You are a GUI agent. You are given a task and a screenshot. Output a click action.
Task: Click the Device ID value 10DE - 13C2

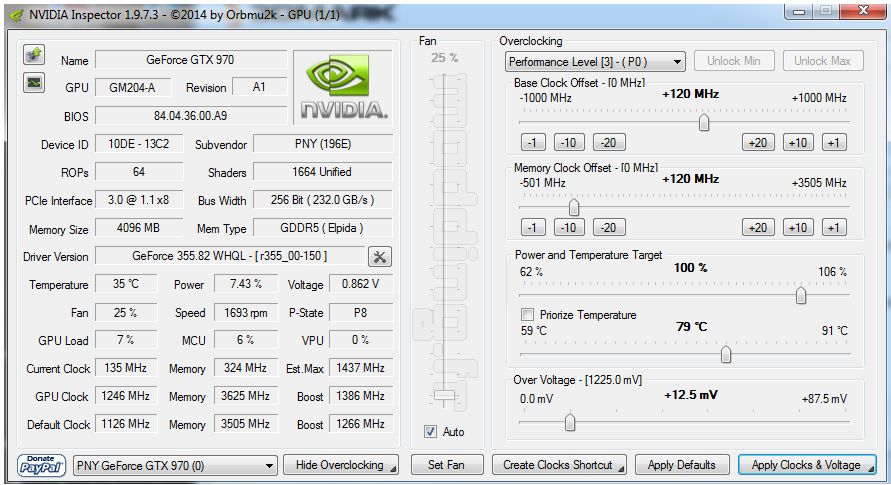coord(139,144)
